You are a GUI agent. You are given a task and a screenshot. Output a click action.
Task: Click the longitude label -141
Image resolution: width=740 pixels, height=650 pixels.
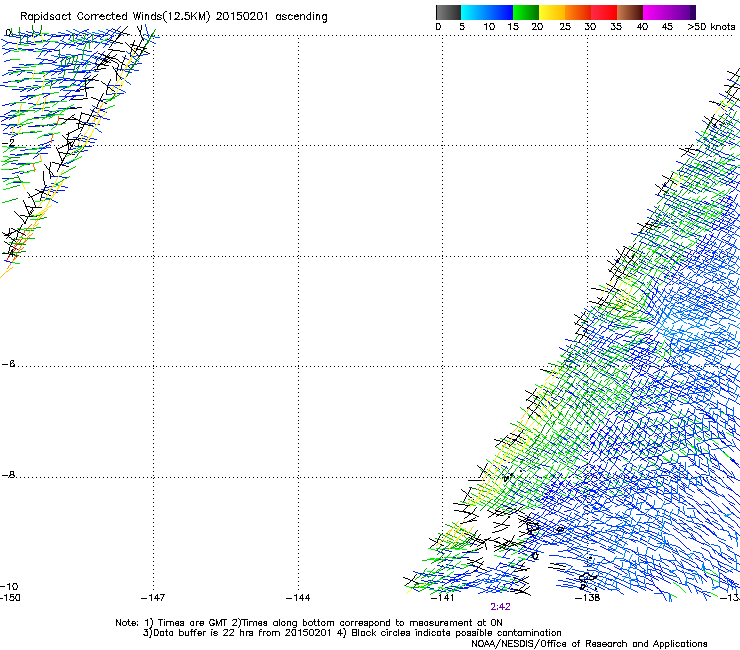point(442,598)
